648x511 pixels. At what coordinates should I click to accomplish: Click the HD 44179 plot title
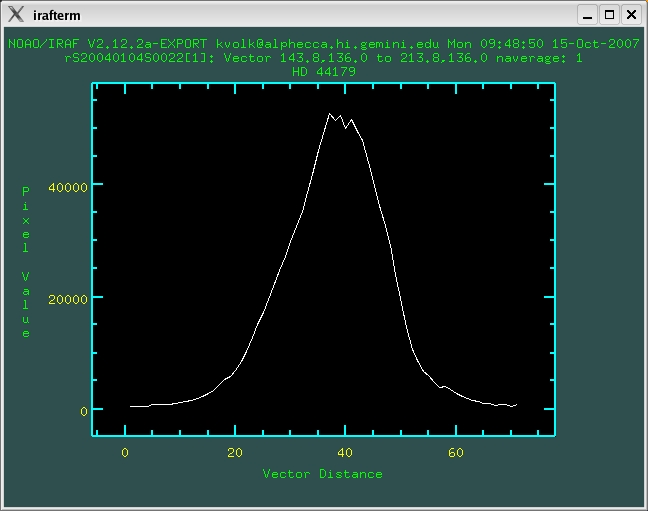[324, 72]
